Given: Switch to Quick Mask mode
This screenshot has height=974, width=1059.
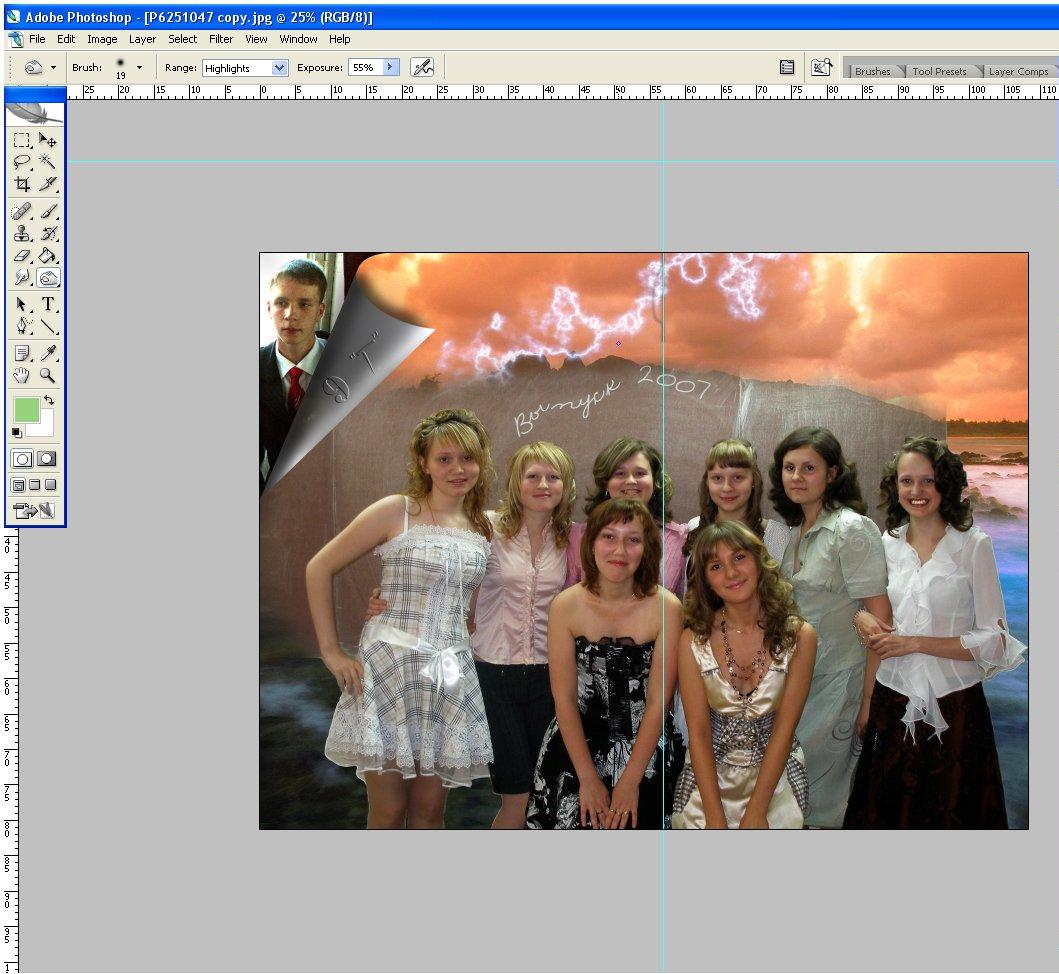Looking at the screenshot, I should pos(47,459).
